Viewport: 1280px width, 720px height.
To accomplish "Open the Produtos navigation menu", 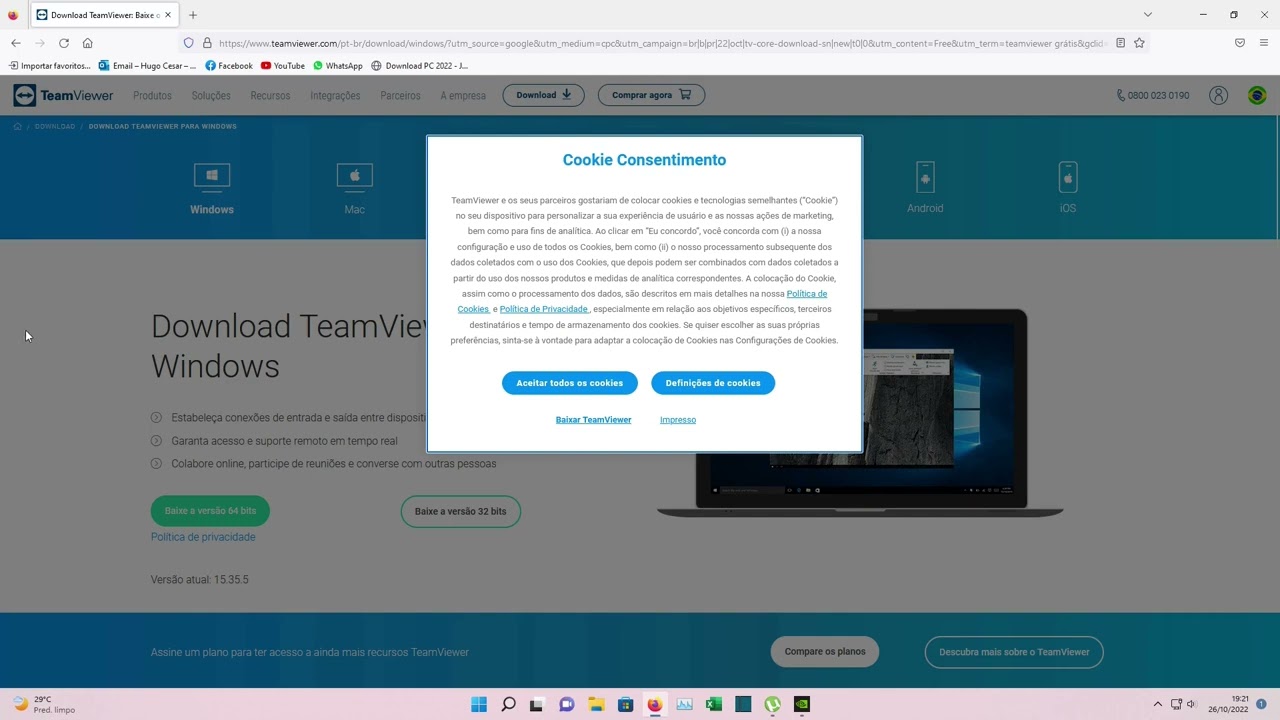I will 152,96.
